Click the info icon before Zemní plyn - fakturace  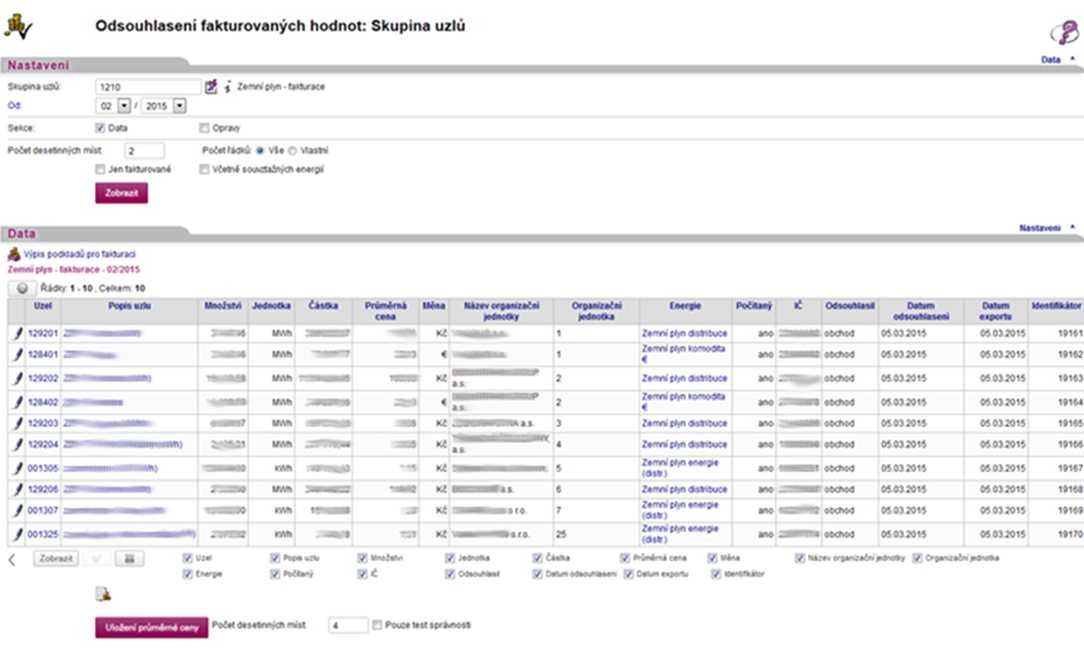227,87
